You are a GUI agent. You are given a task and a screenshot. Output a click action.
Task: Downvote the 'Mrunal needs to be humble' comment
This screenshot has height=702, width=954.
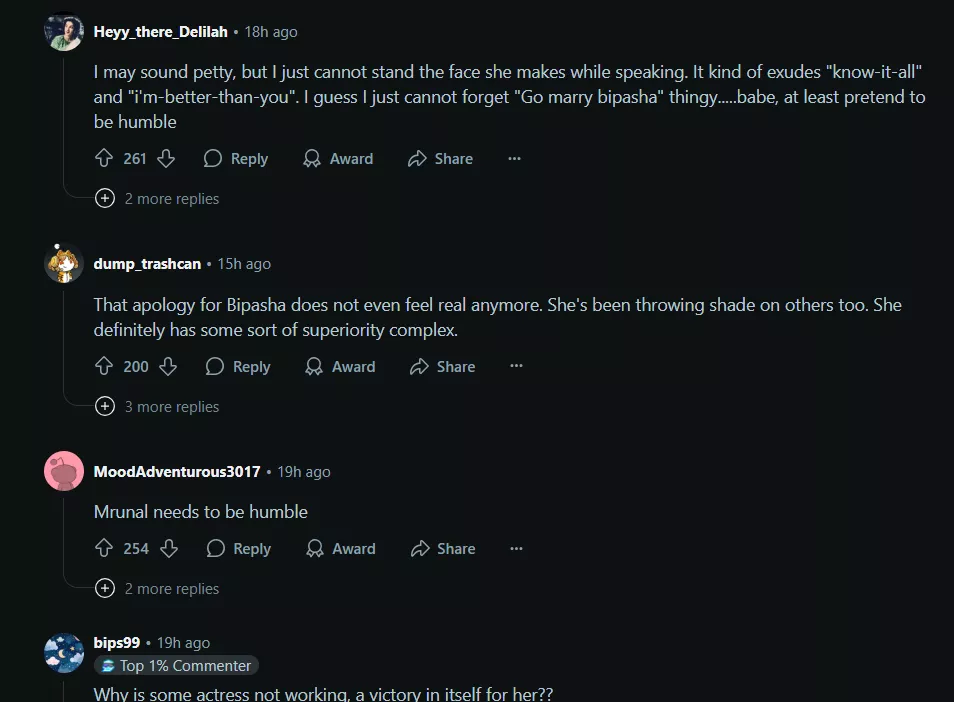169,548
